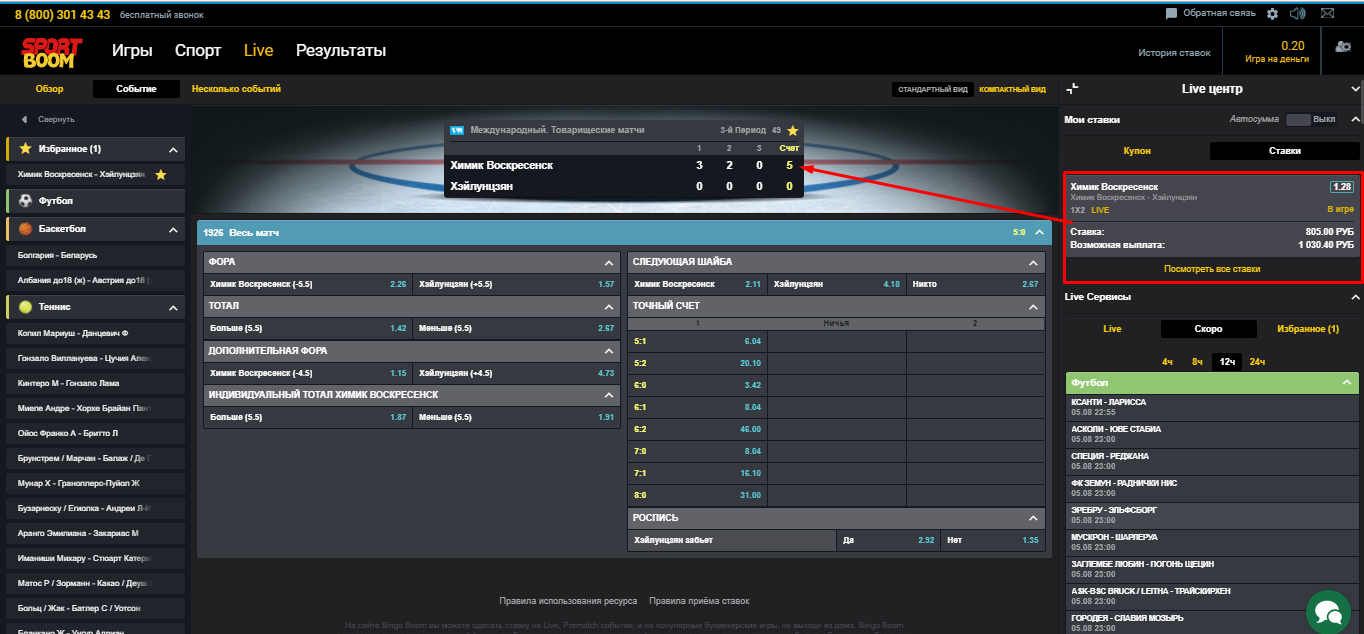Viewport: 1364px width, 634px height.
Task: Click the Live center collapse-arrows icon
Action: [x=1072, y=89]
